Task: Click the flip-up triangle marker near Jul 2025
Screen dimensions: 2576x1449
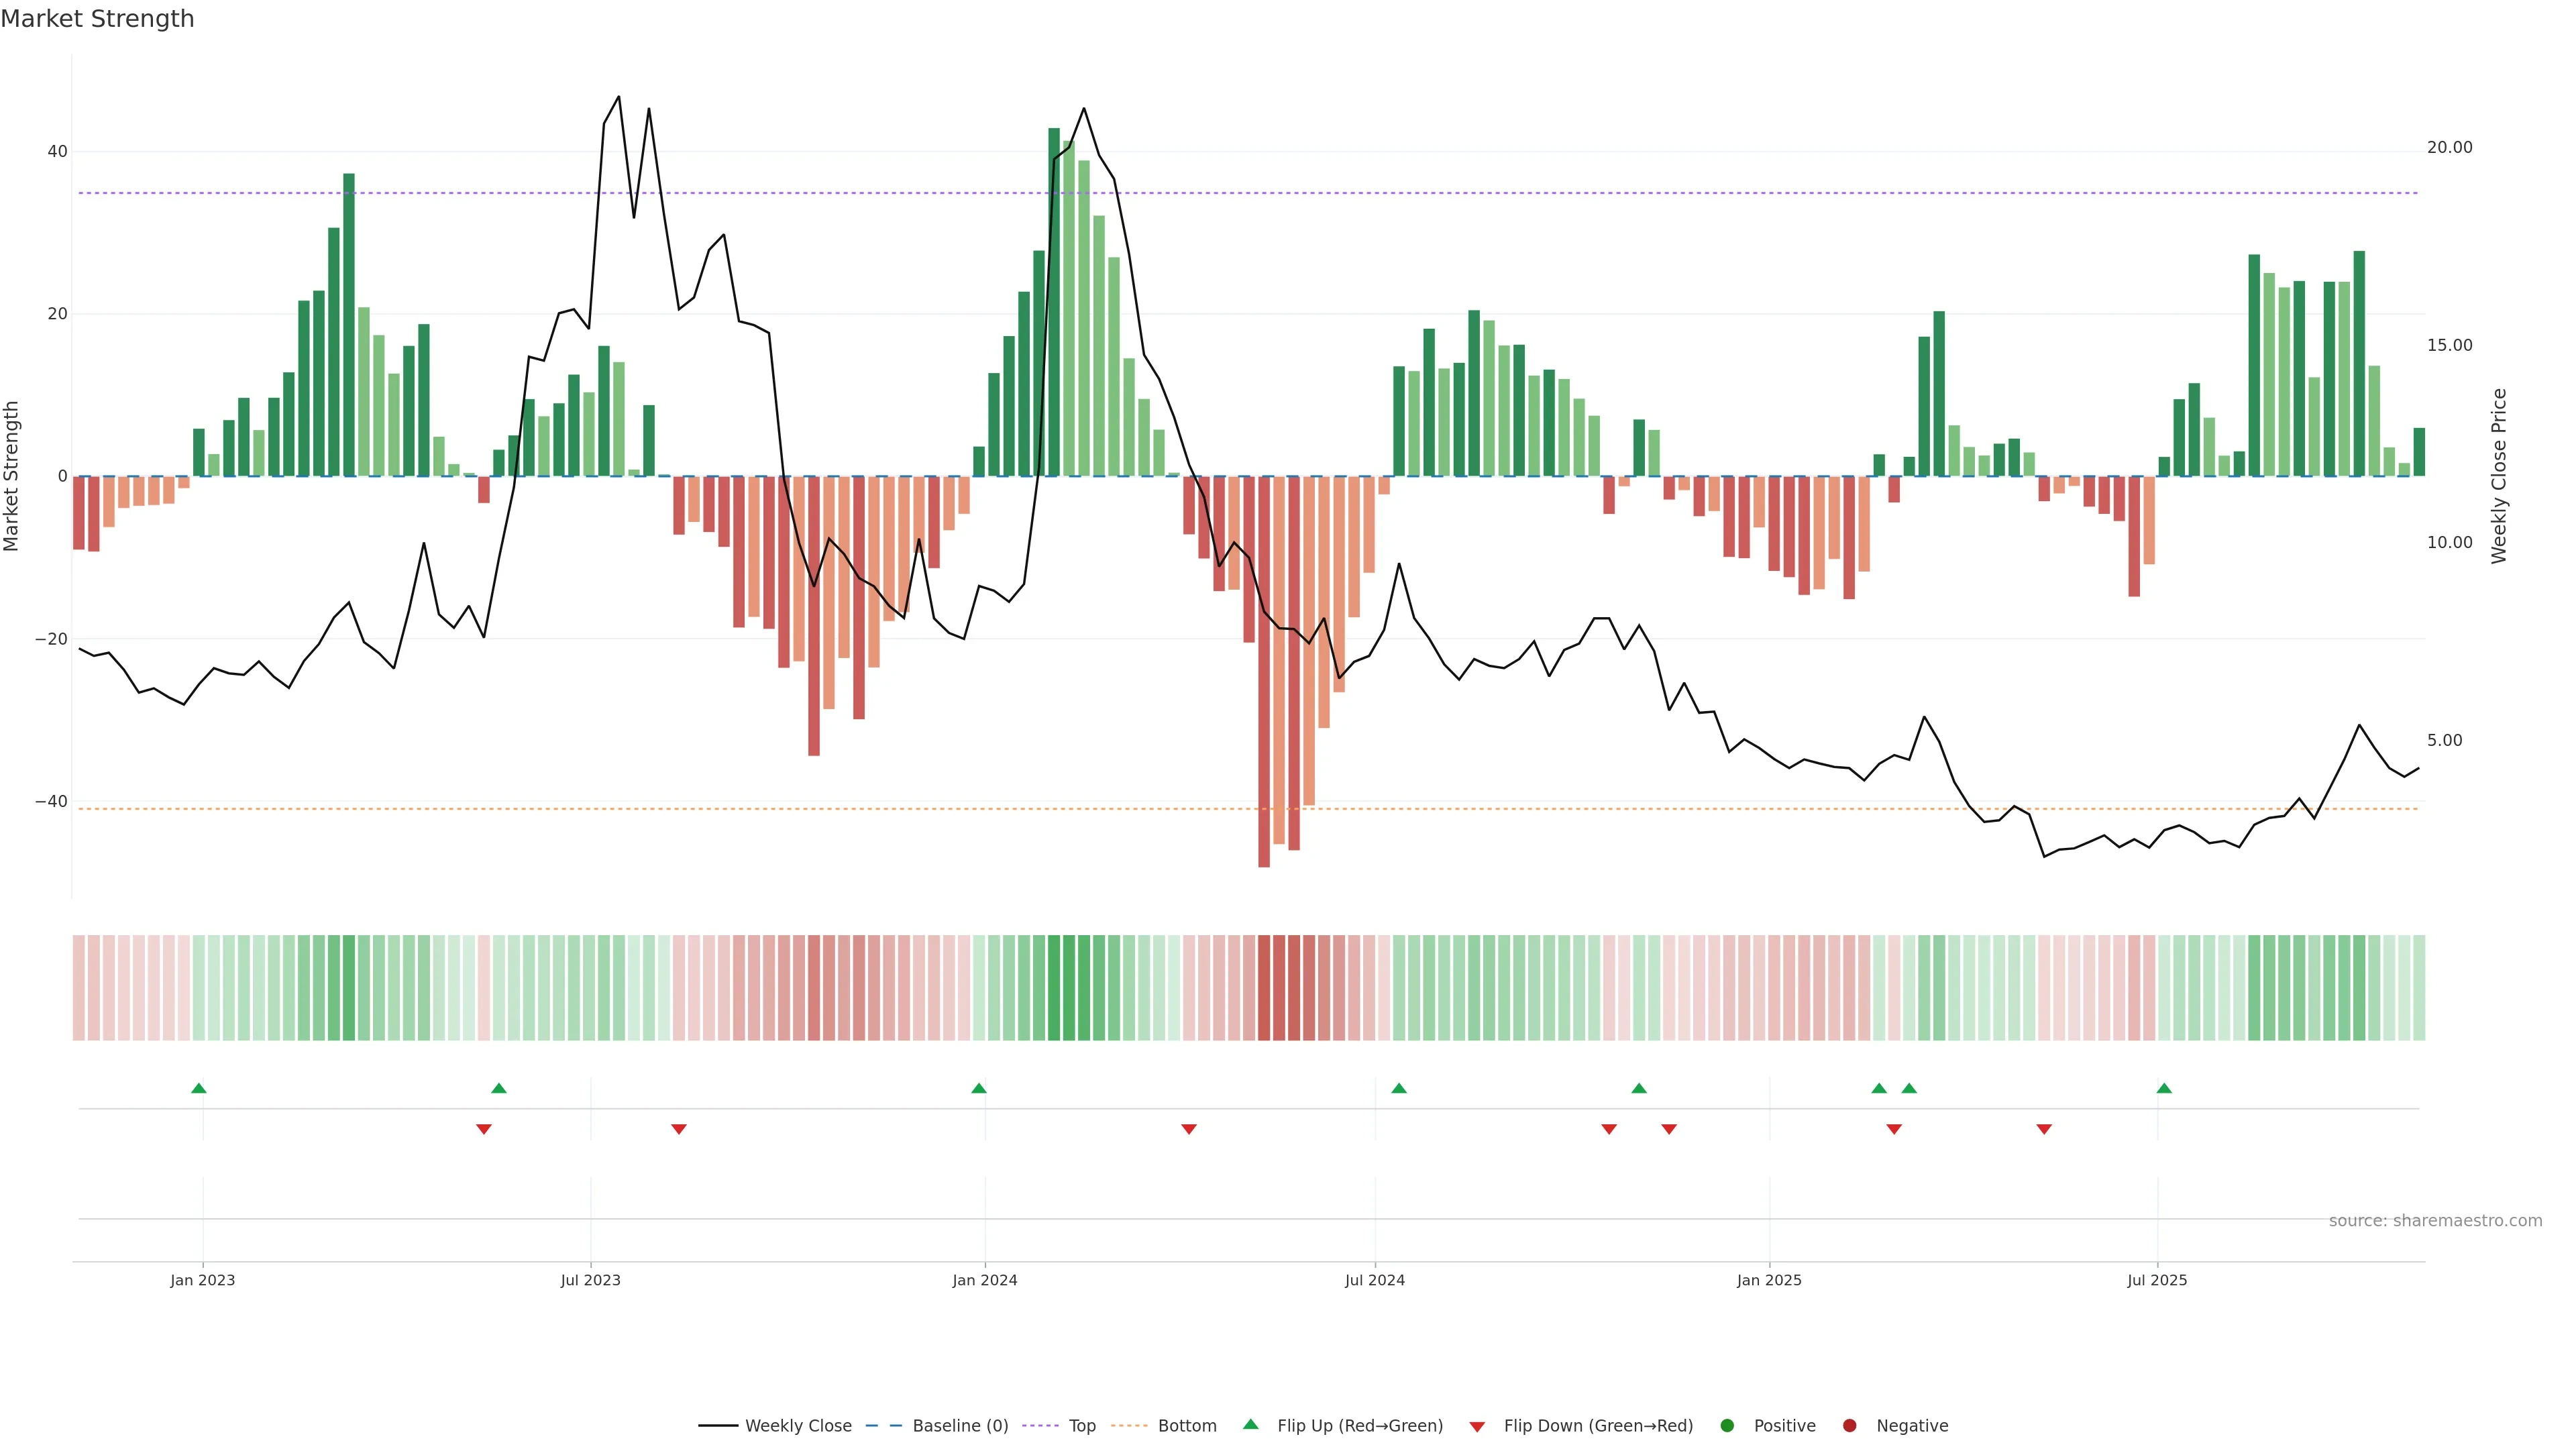Action: tap(2164, 1088)
